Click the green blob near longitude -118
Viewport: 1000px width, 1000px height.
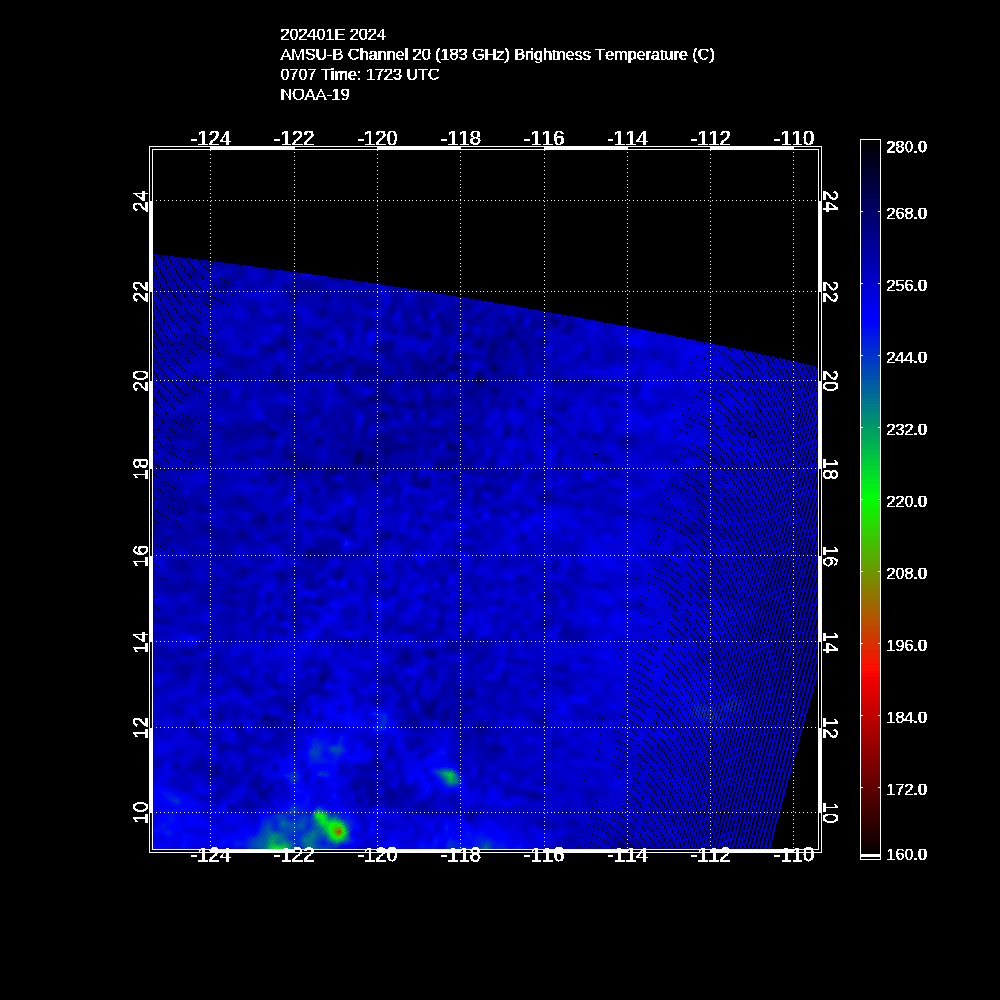[x=449, y=776]
